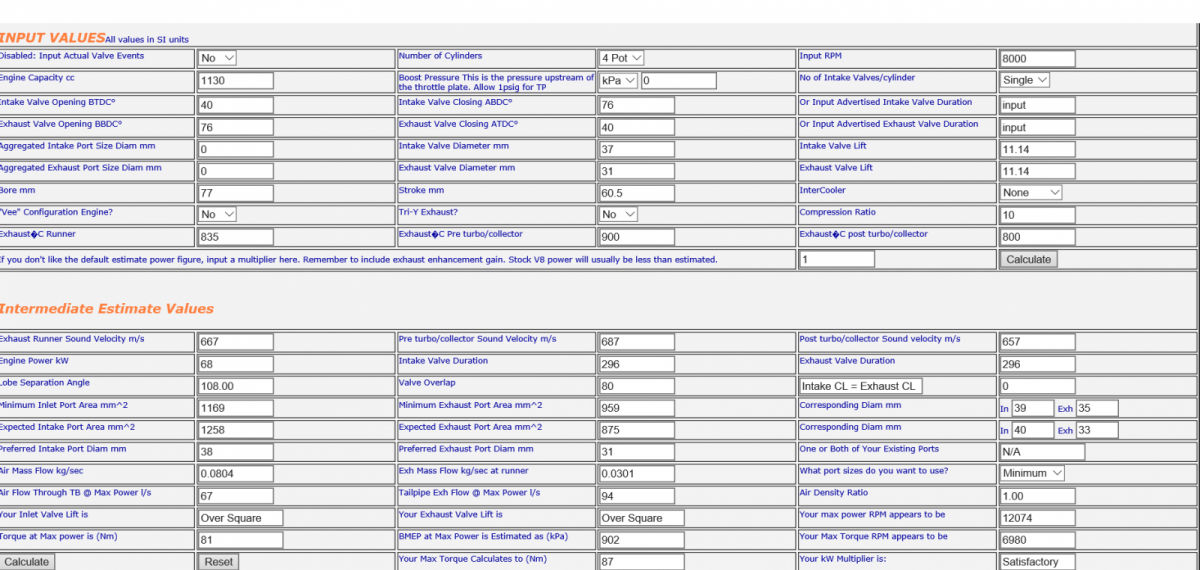Viewport: 1200px width, 570px height.
Task: Click the Reset button
Action: pos(219,561)
